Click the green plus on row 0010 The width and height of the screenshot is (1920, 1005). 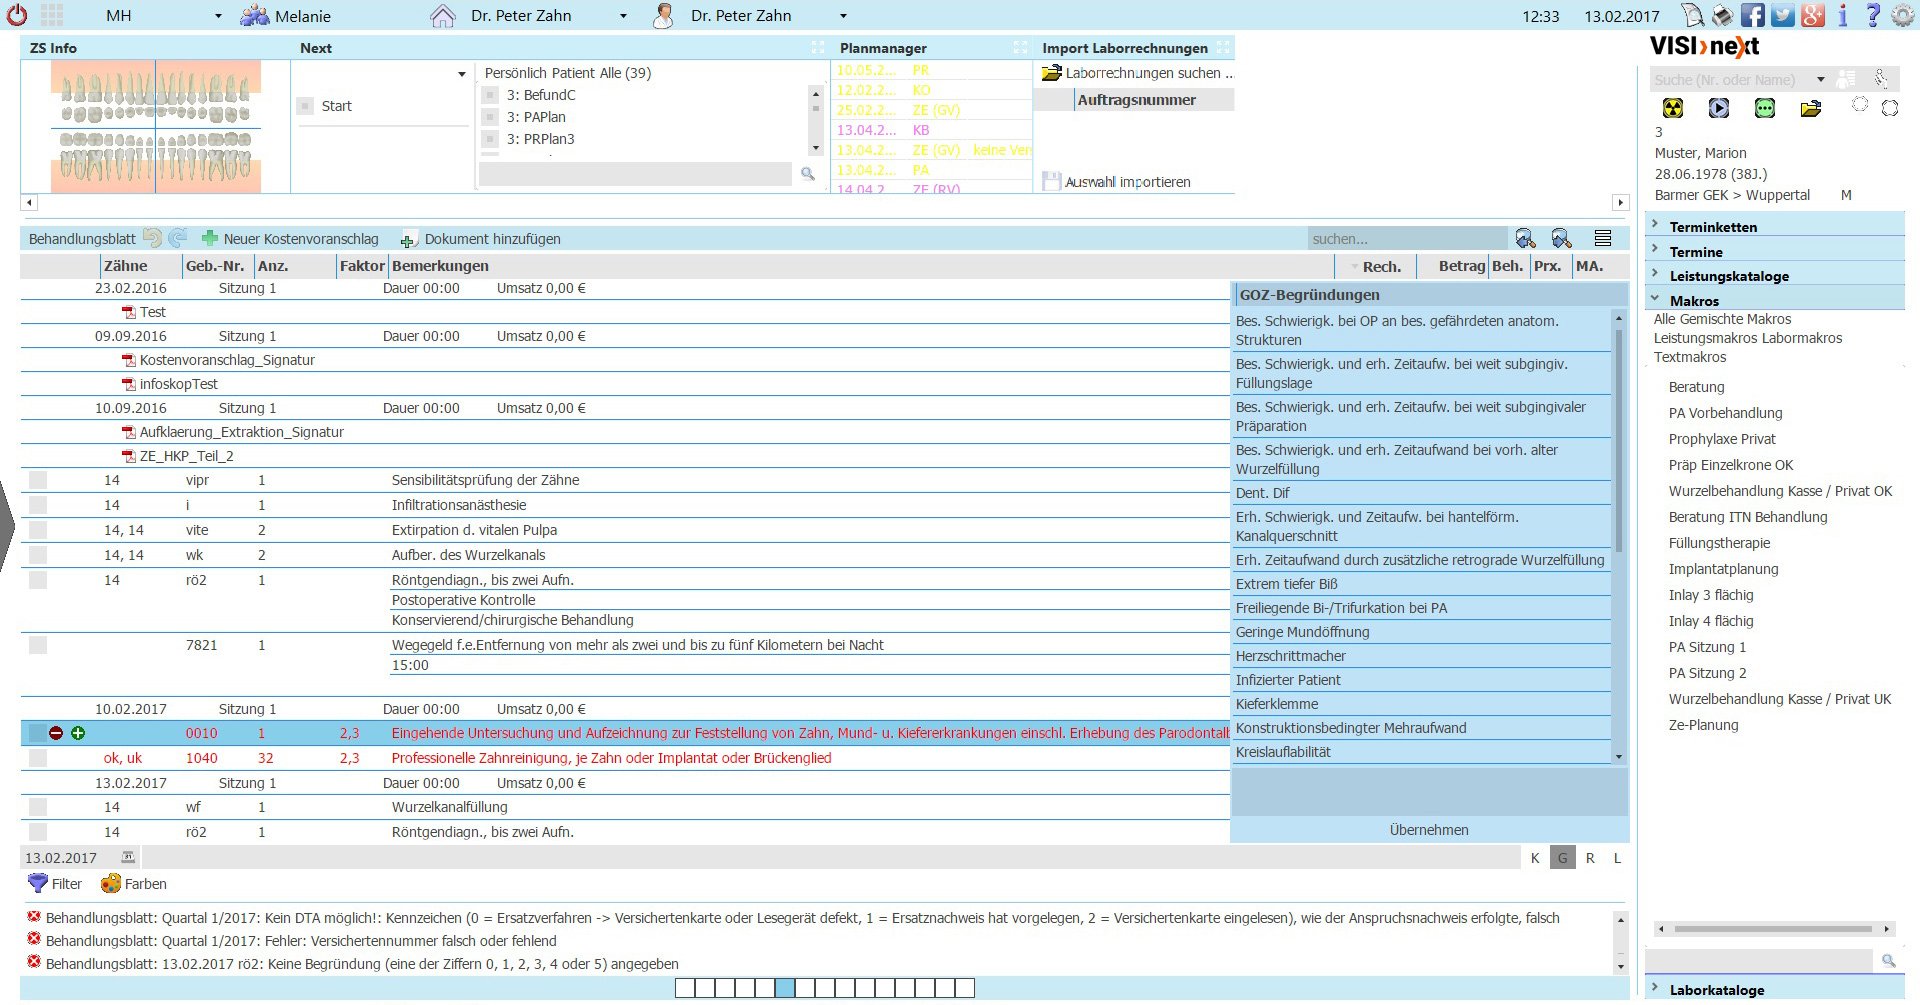click(78, 733)
